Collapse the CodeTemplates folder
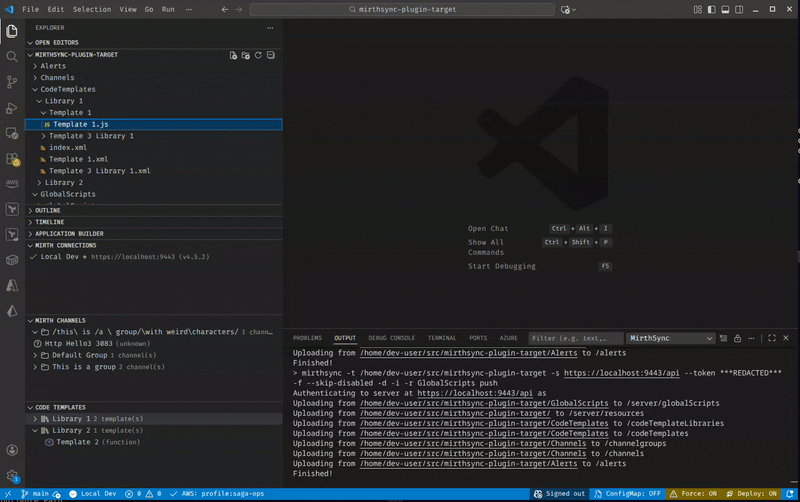800x502 pixels. tap(154, 89)
